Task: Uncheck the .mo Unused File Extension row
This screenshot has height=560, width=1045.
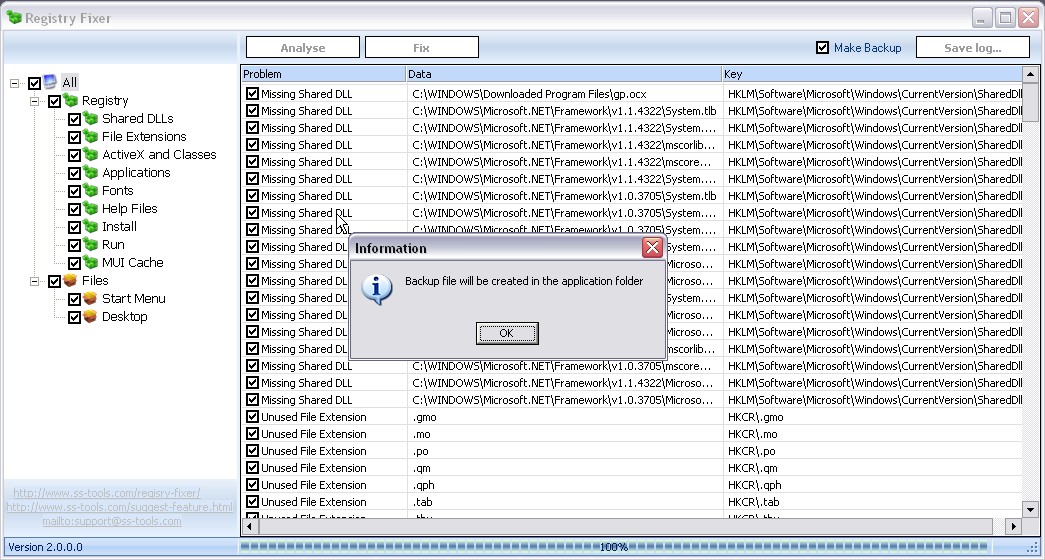Action: [x=253, y=434]
